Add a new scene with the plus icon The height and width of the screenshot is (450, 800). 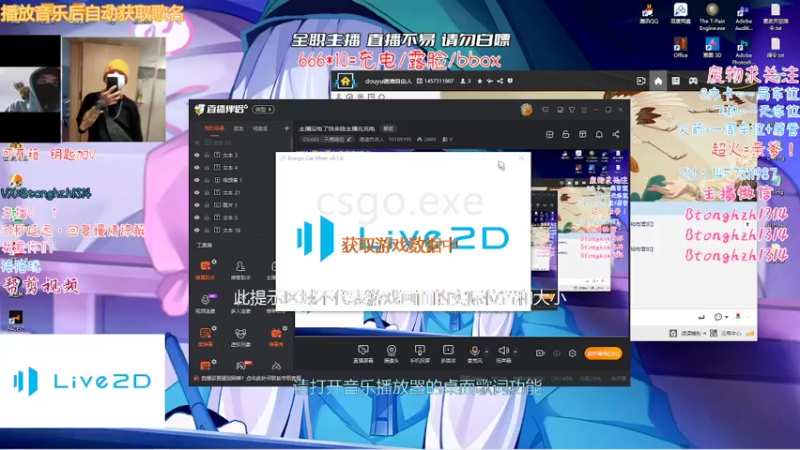coord(286,129)
